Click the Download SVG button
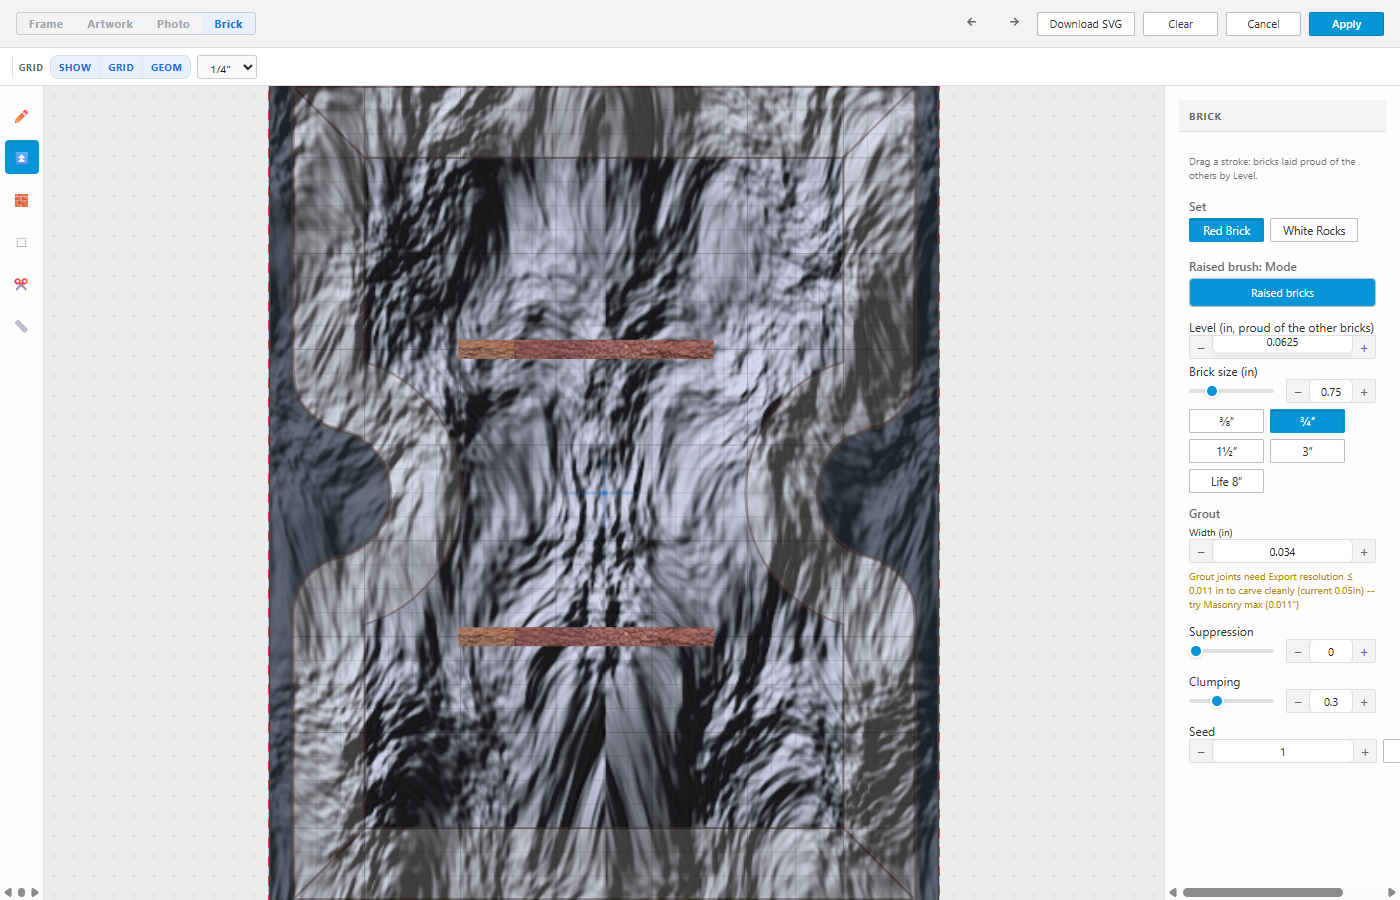1400x900 pixels. [x=1086, y=24]
